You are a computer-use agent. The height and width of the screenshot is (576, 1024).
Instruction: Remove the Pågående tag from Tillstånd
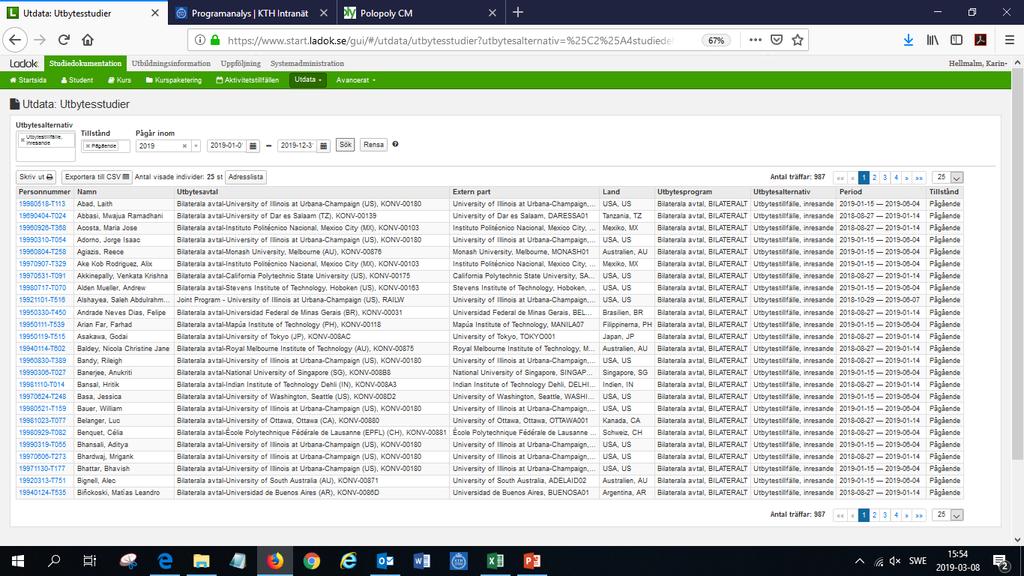pos(88,146)
